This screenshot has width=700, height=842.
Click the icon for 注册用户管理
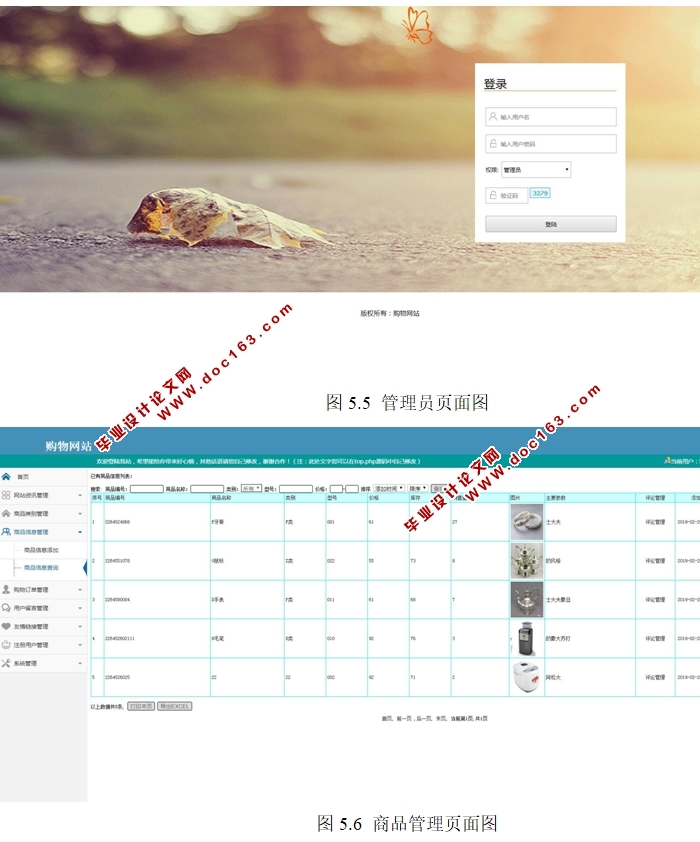6,644
